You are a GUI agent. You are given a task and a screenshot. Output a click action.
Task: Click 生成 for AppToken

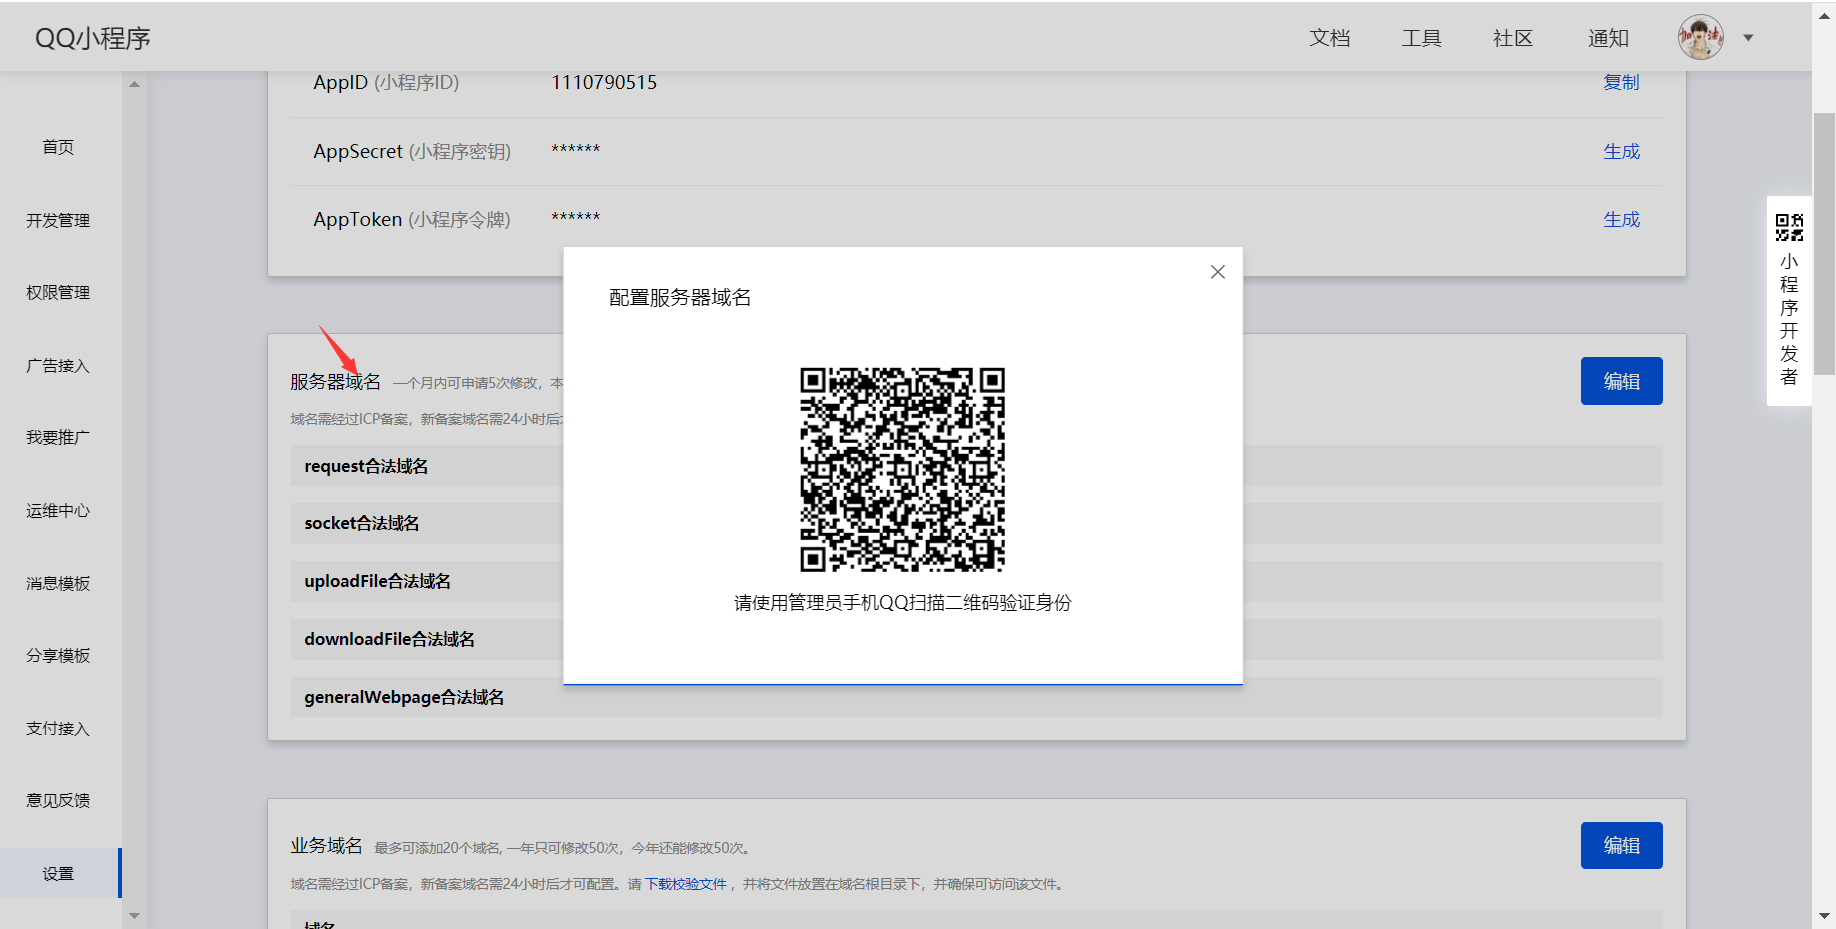point(1621,219)
